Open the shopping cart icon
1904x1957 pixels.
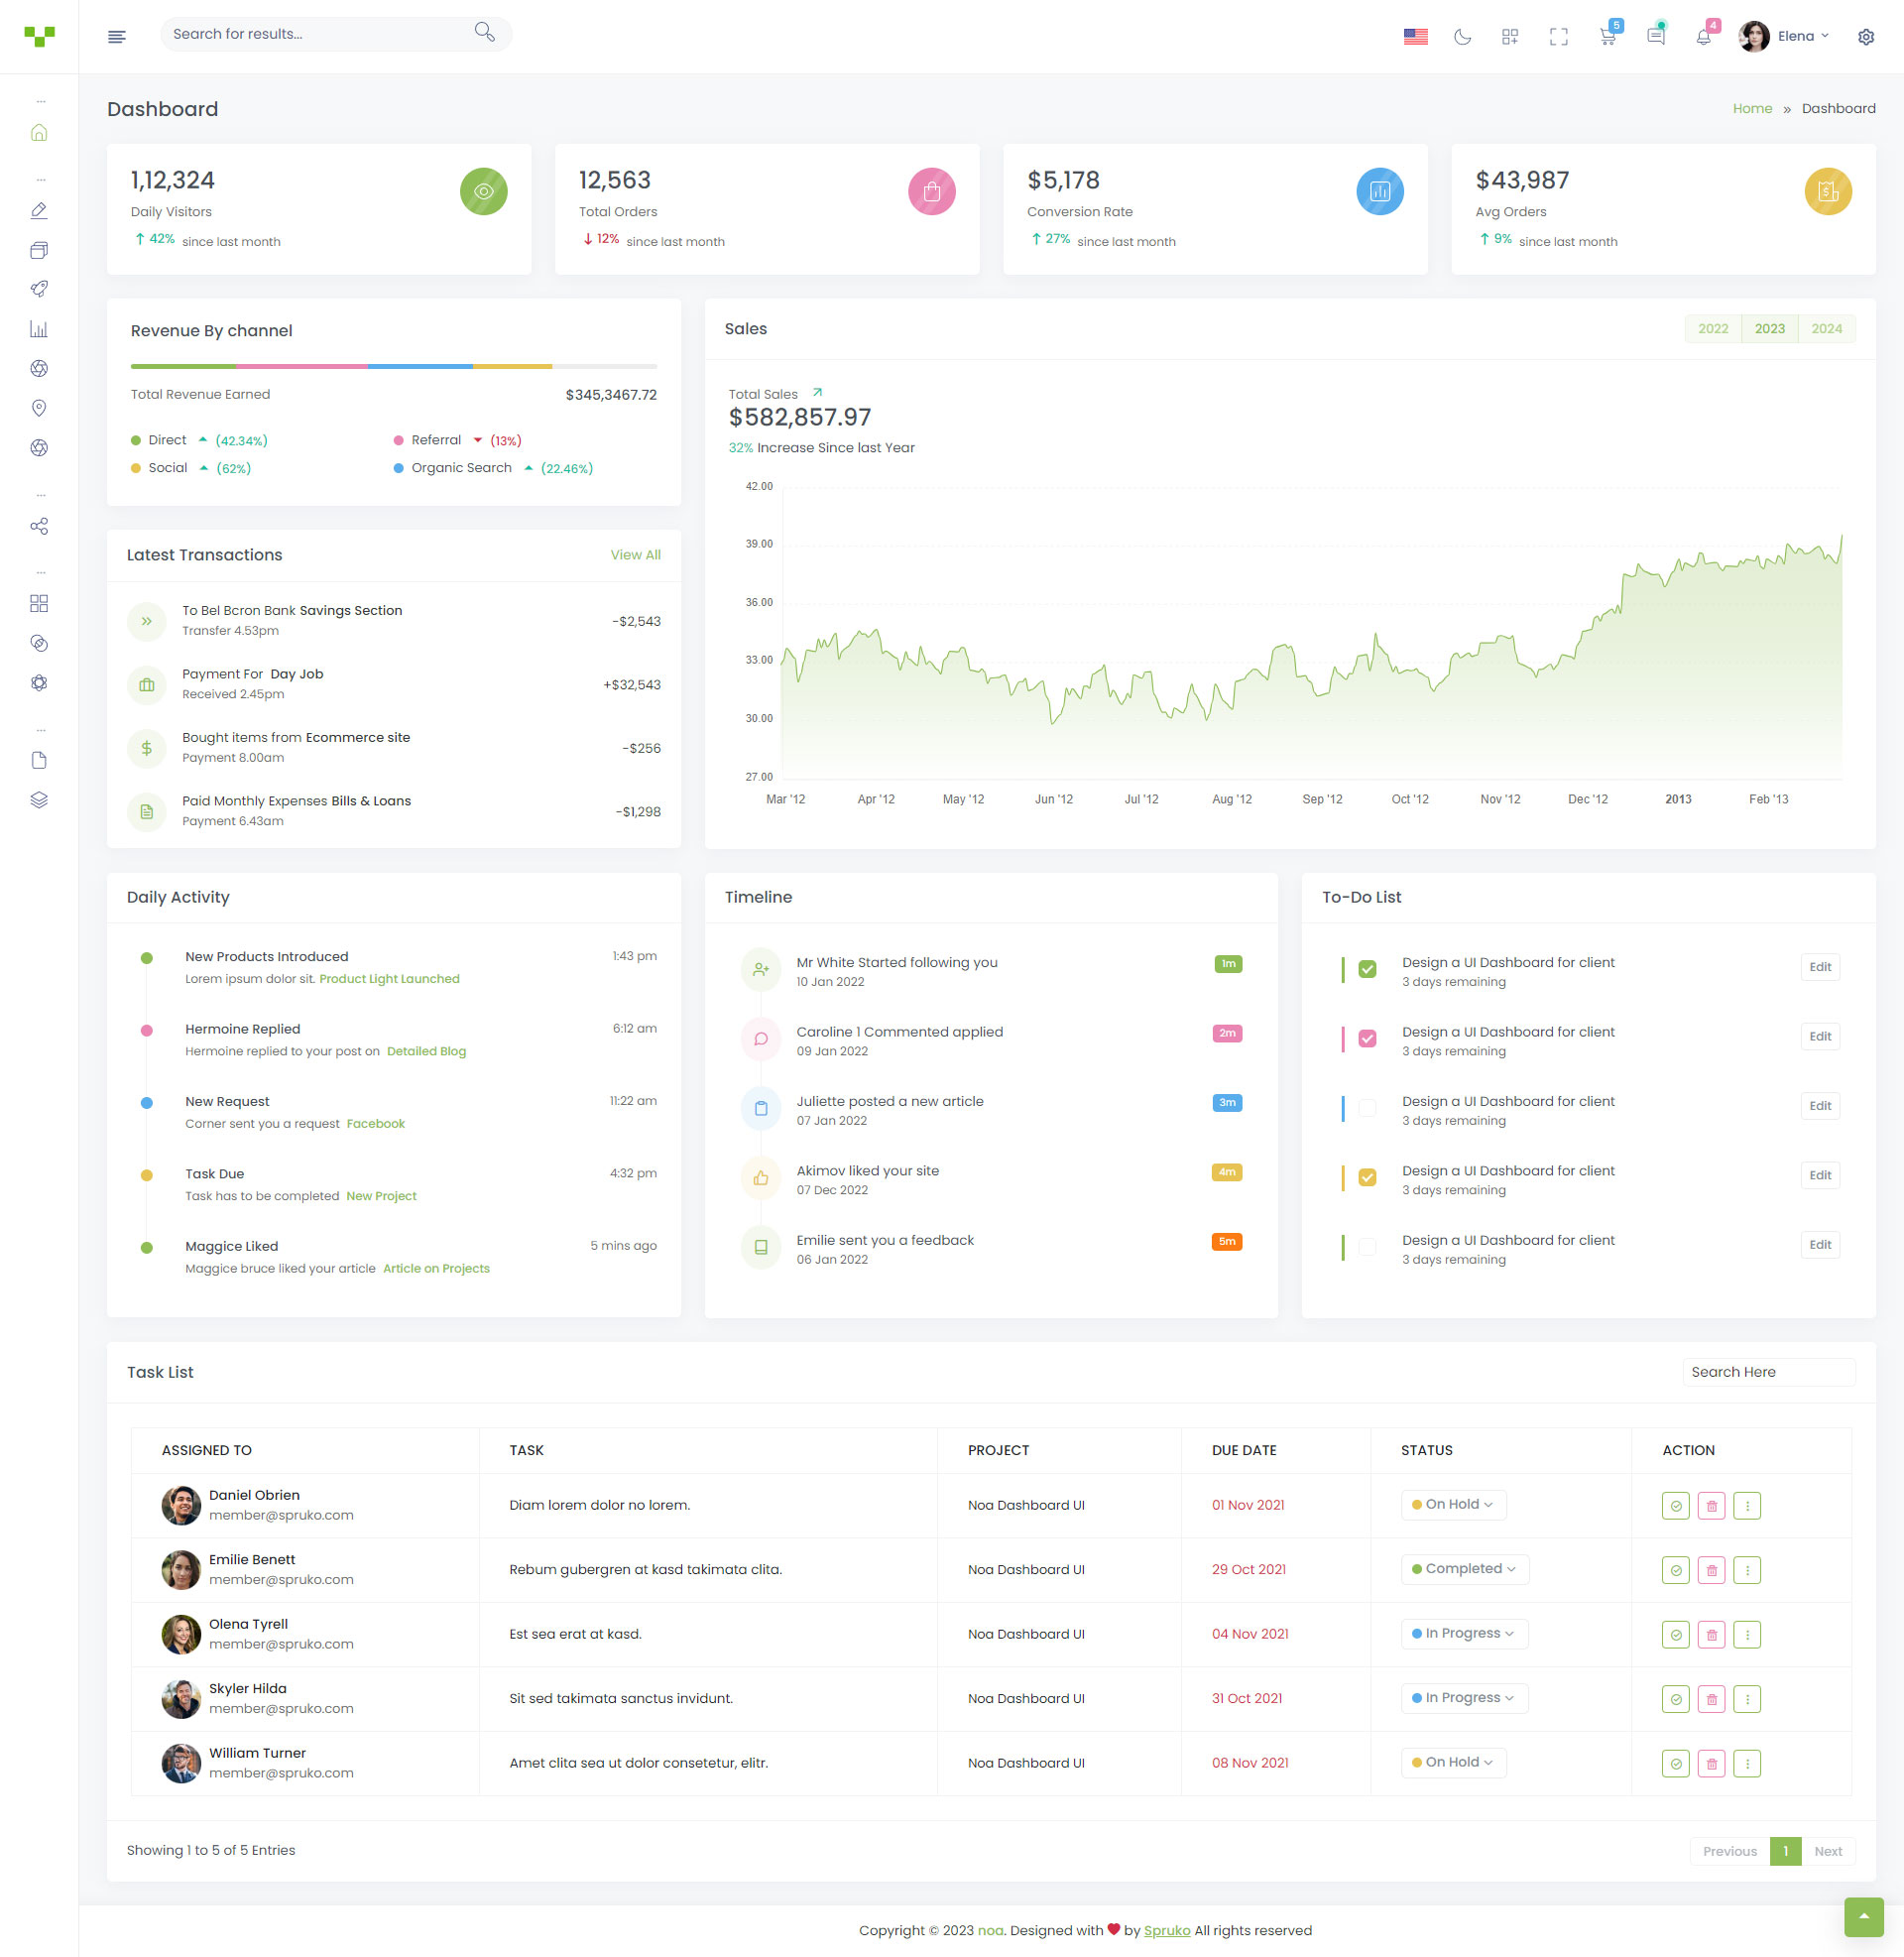tap(1607, 37)
